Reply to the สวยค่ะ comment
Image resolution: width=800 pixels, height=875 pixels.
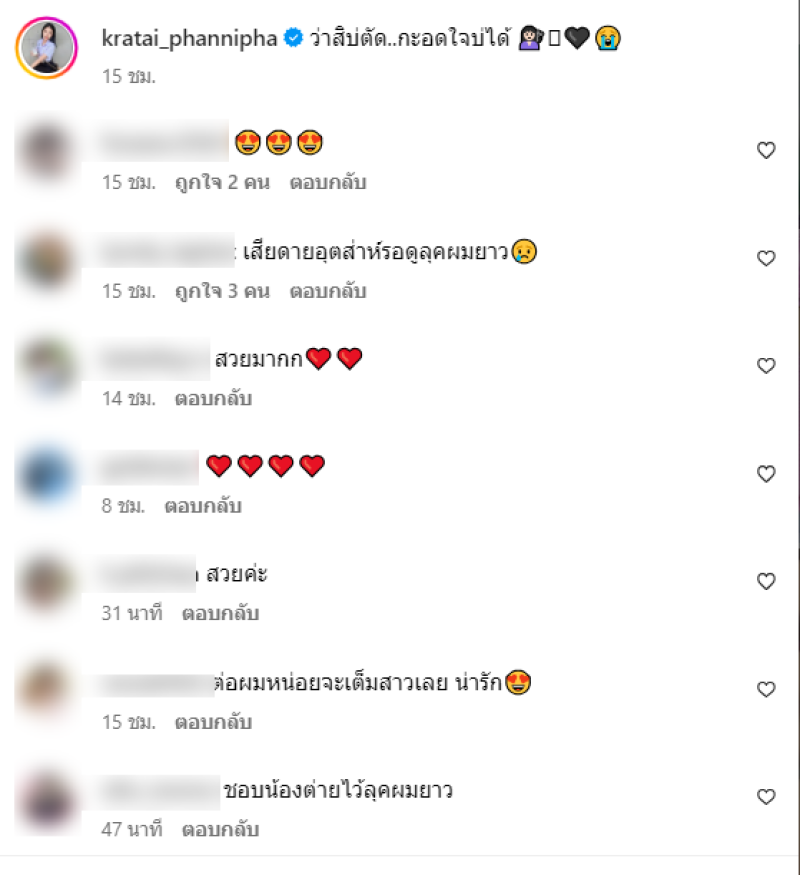[220, 613]
